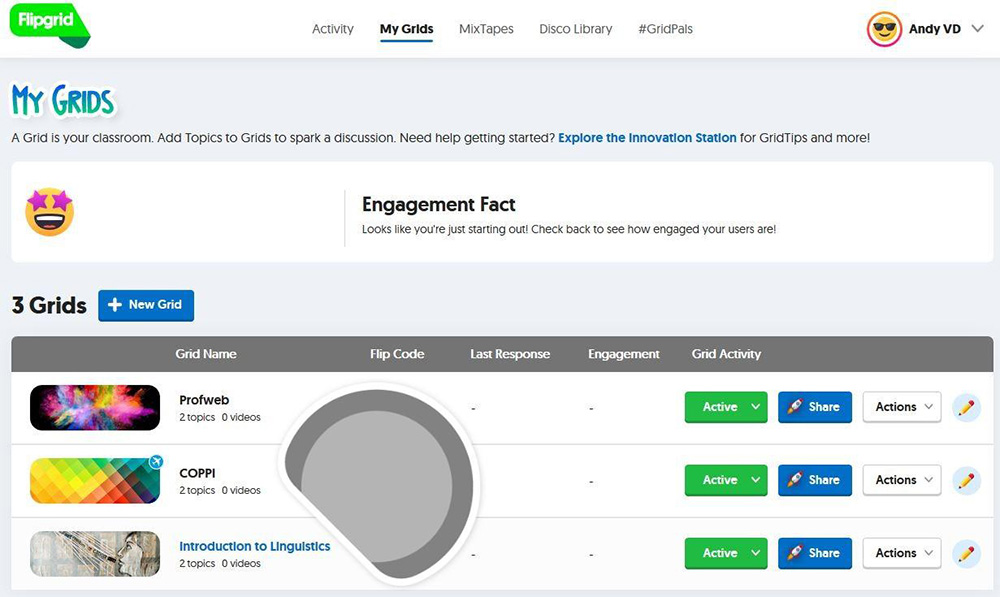Expand the Actions menu for COPPI
Screen dimensions: 1000x597
(x=902, y=480)
